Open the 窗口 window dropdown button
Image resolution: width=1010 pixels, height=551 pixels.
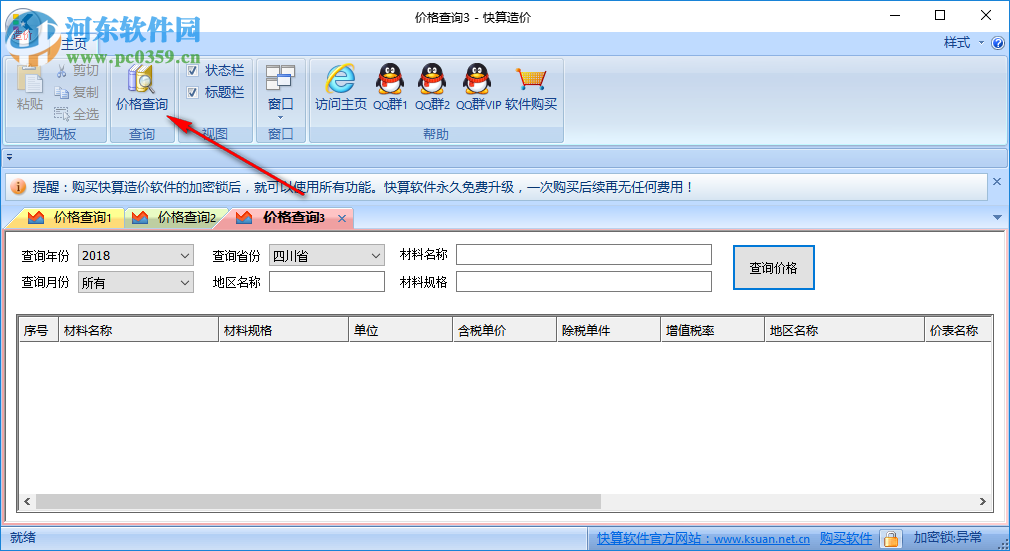pyautogui.click(x=280, y=92)
